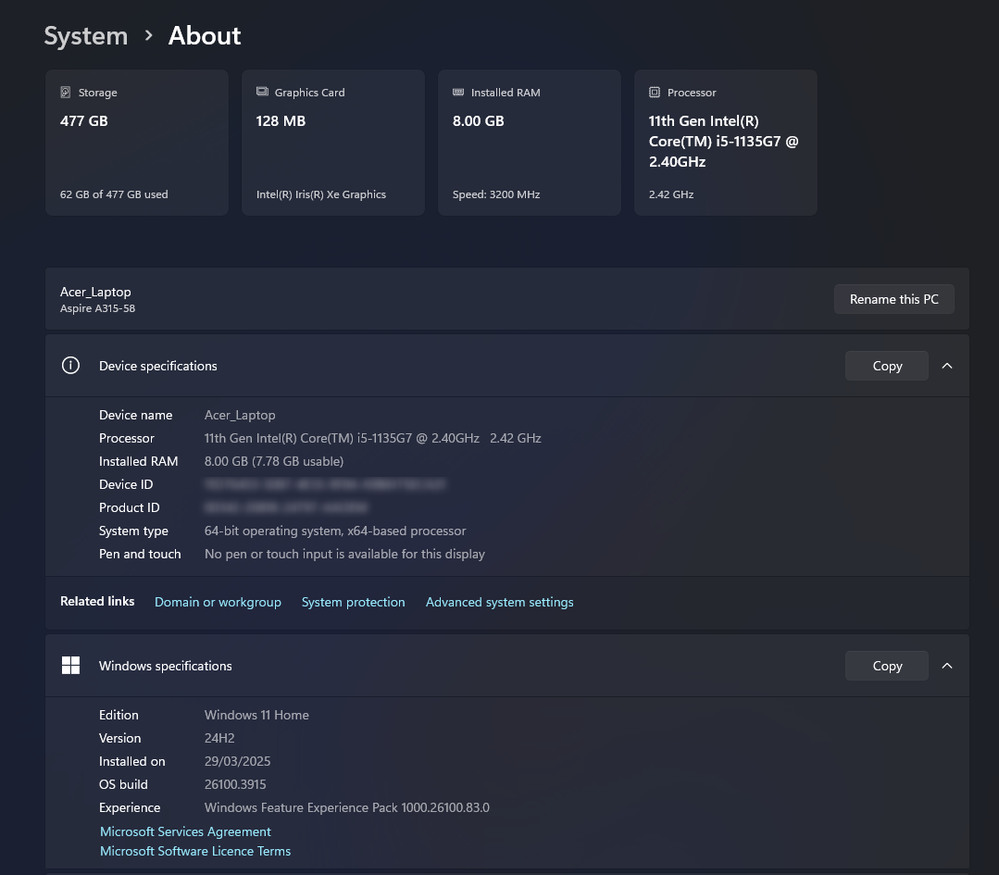999x875 pixels.
Task: Click the Processor chip icon
Action: click(654, 92)
